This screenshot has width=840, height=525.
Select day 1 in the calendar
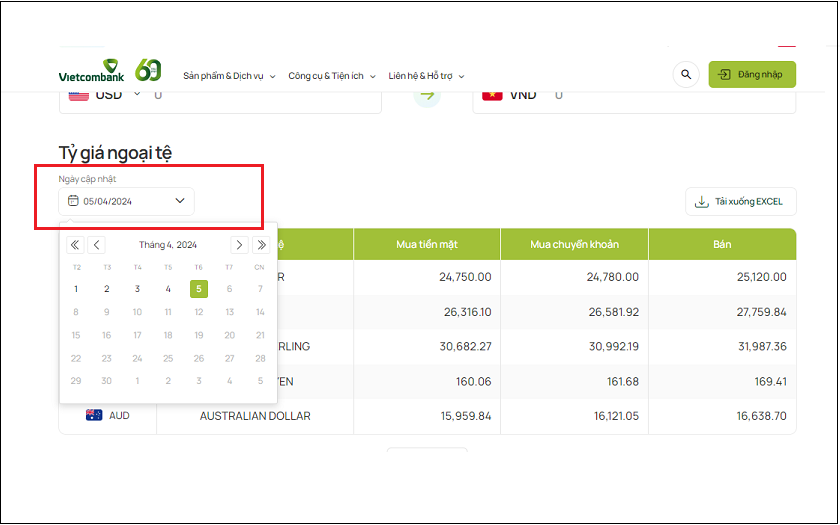point(76,289)
